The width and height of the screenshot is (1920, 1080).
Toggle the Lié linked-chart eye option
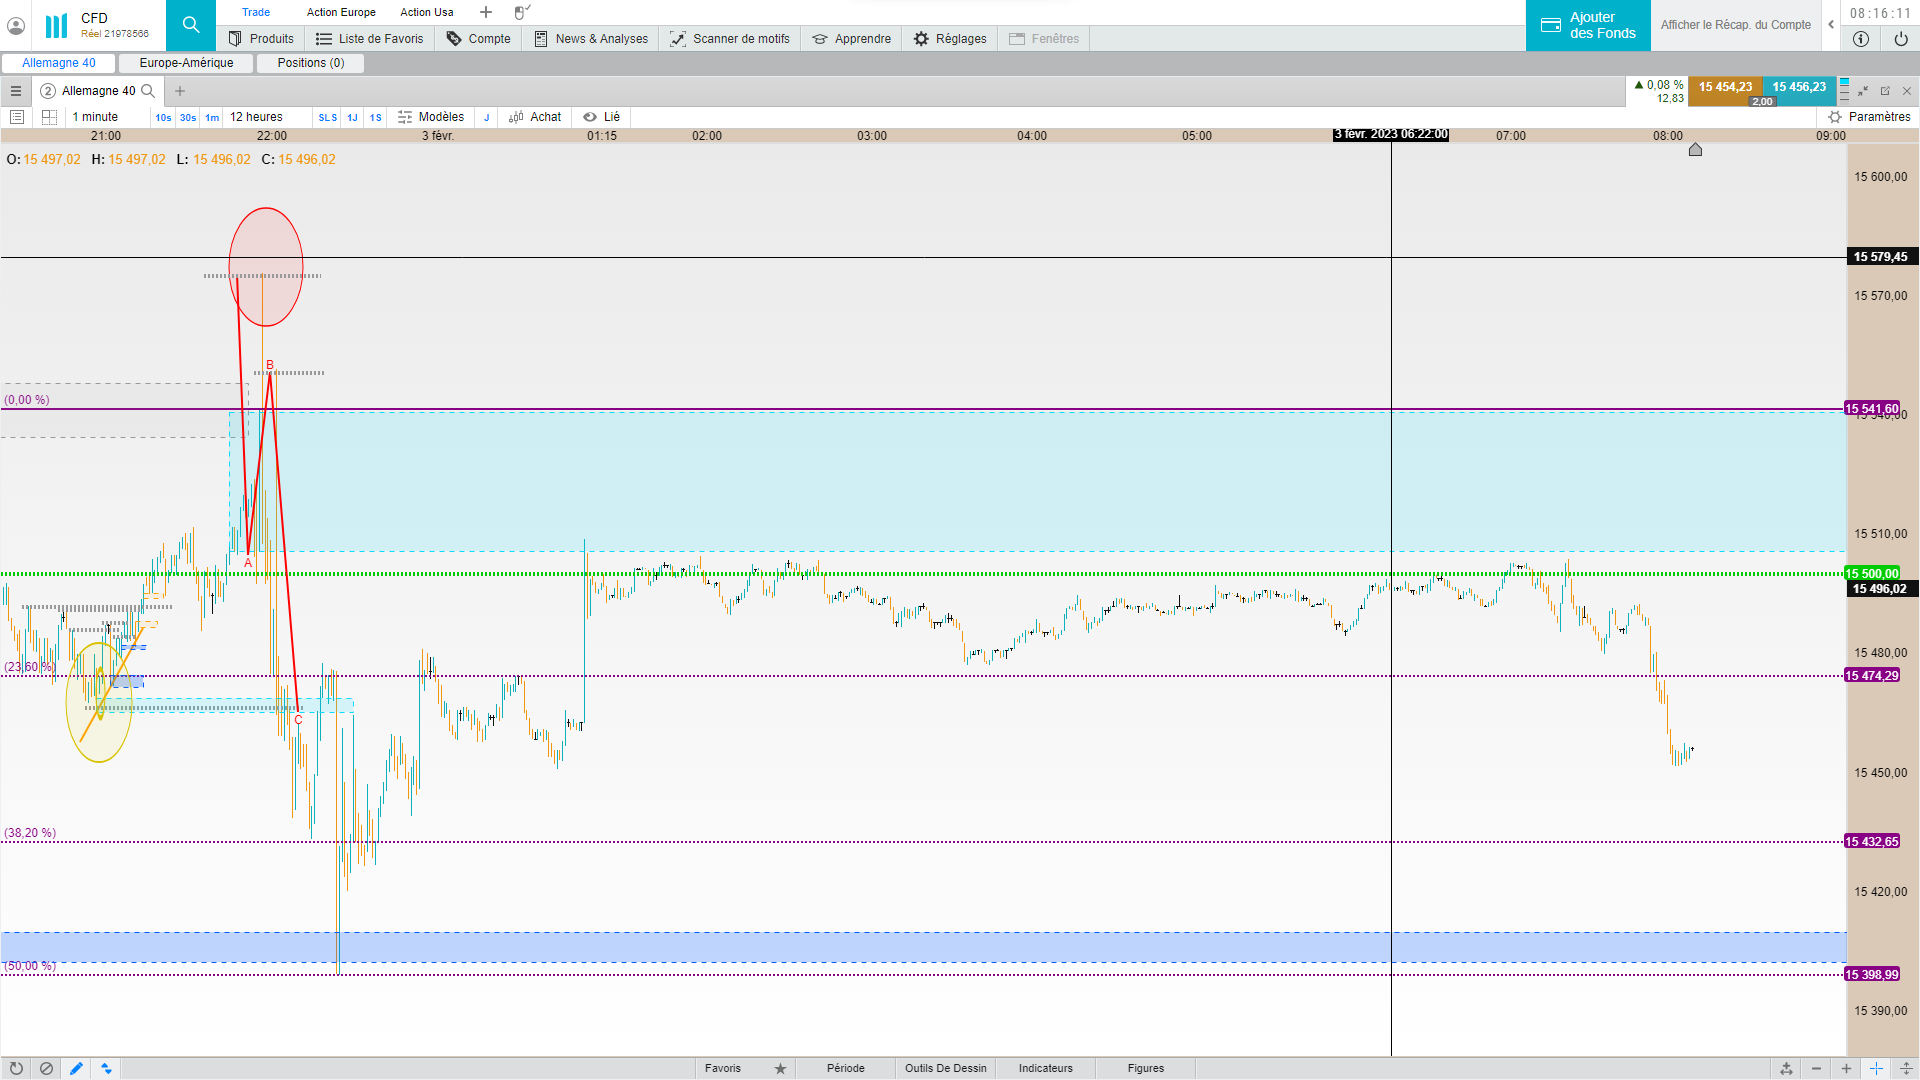coord(602,117)
